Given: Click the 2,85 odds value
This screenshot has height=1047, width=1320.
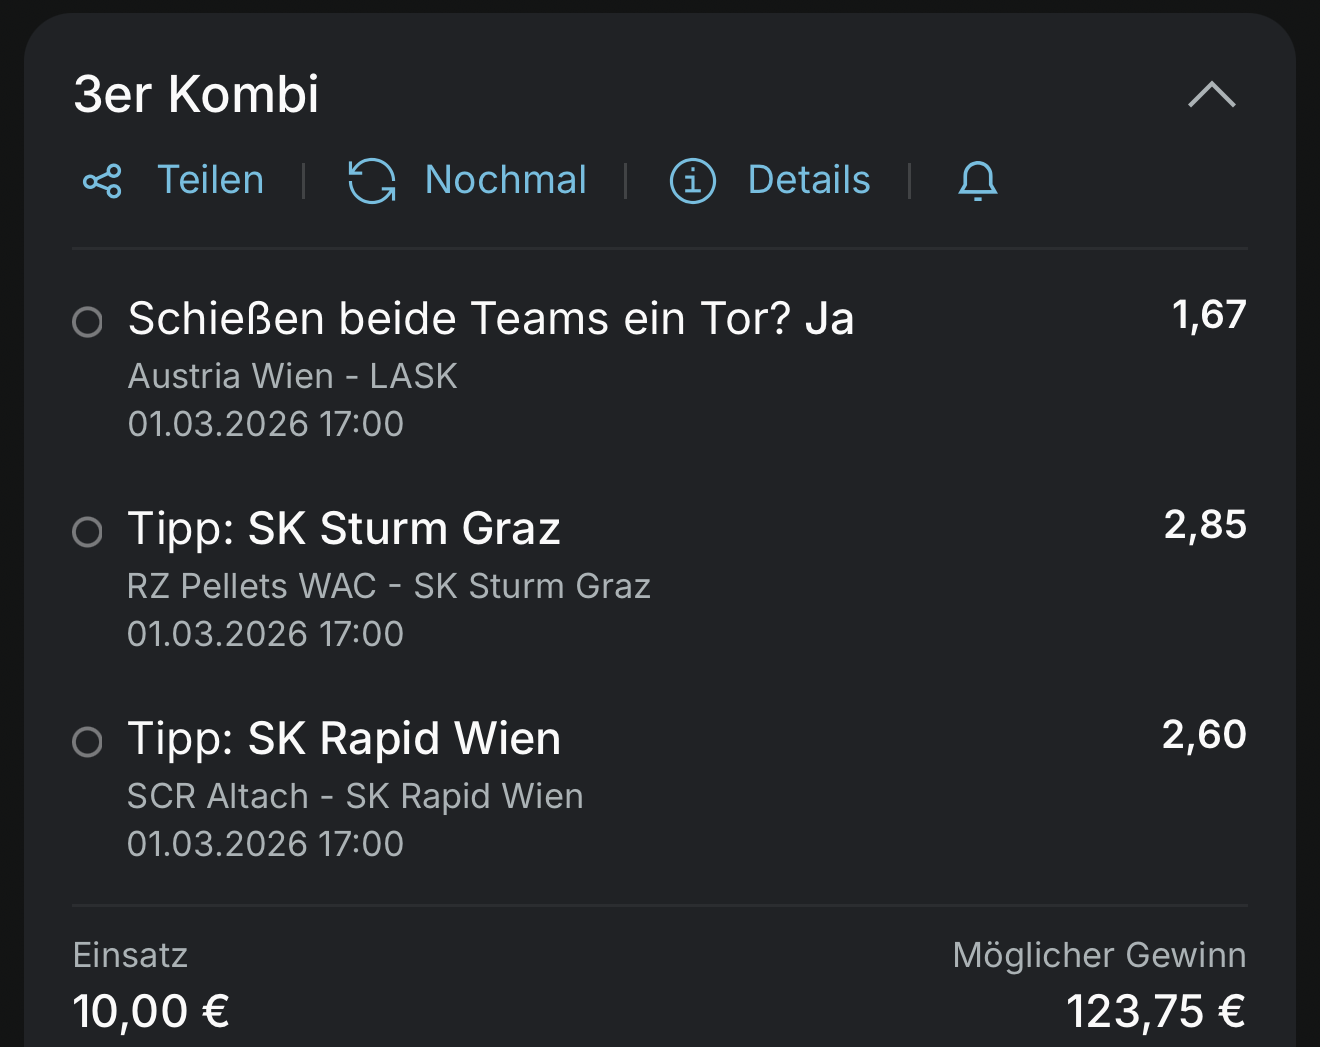Looking at the screenshot, I should tap(1205, 525).
